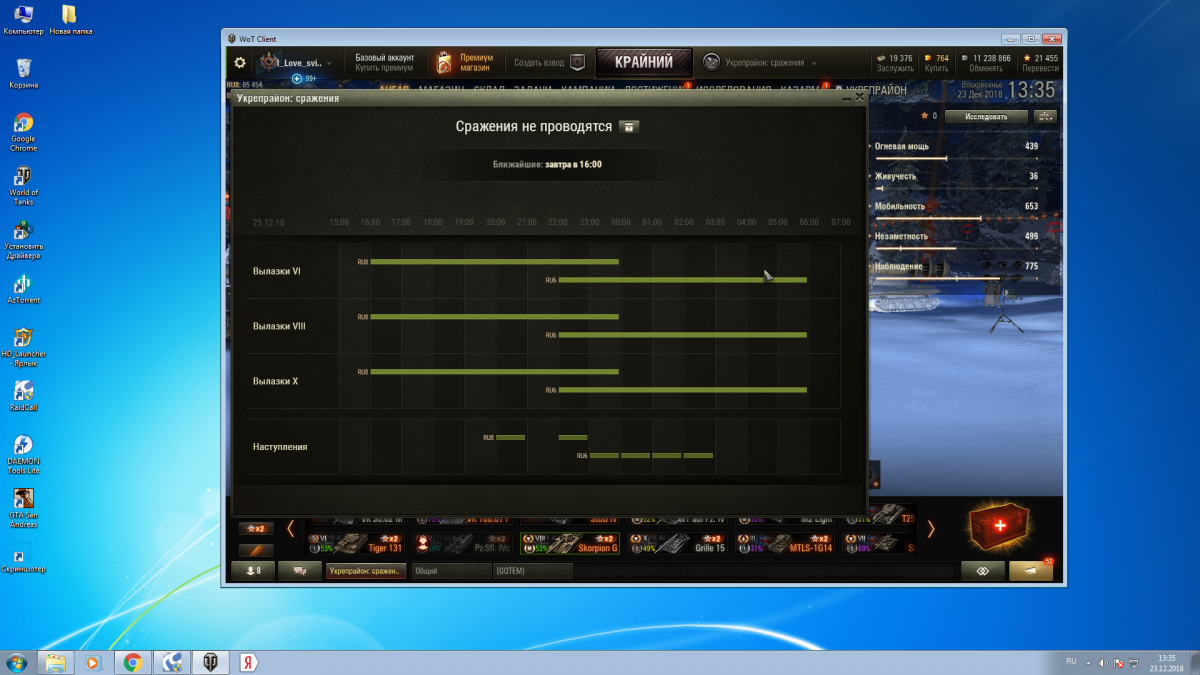The width and height of the screenshot is (1200, 675).
Task: Click World of Tanks taskbar icon
Action: coord(210,662)
